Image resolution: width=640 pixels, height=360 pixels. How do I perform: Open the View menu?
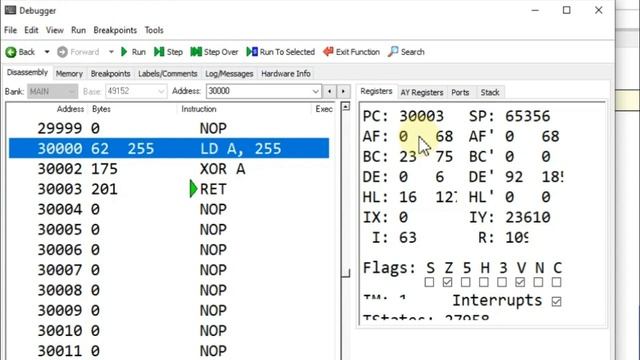click(55, 30)
